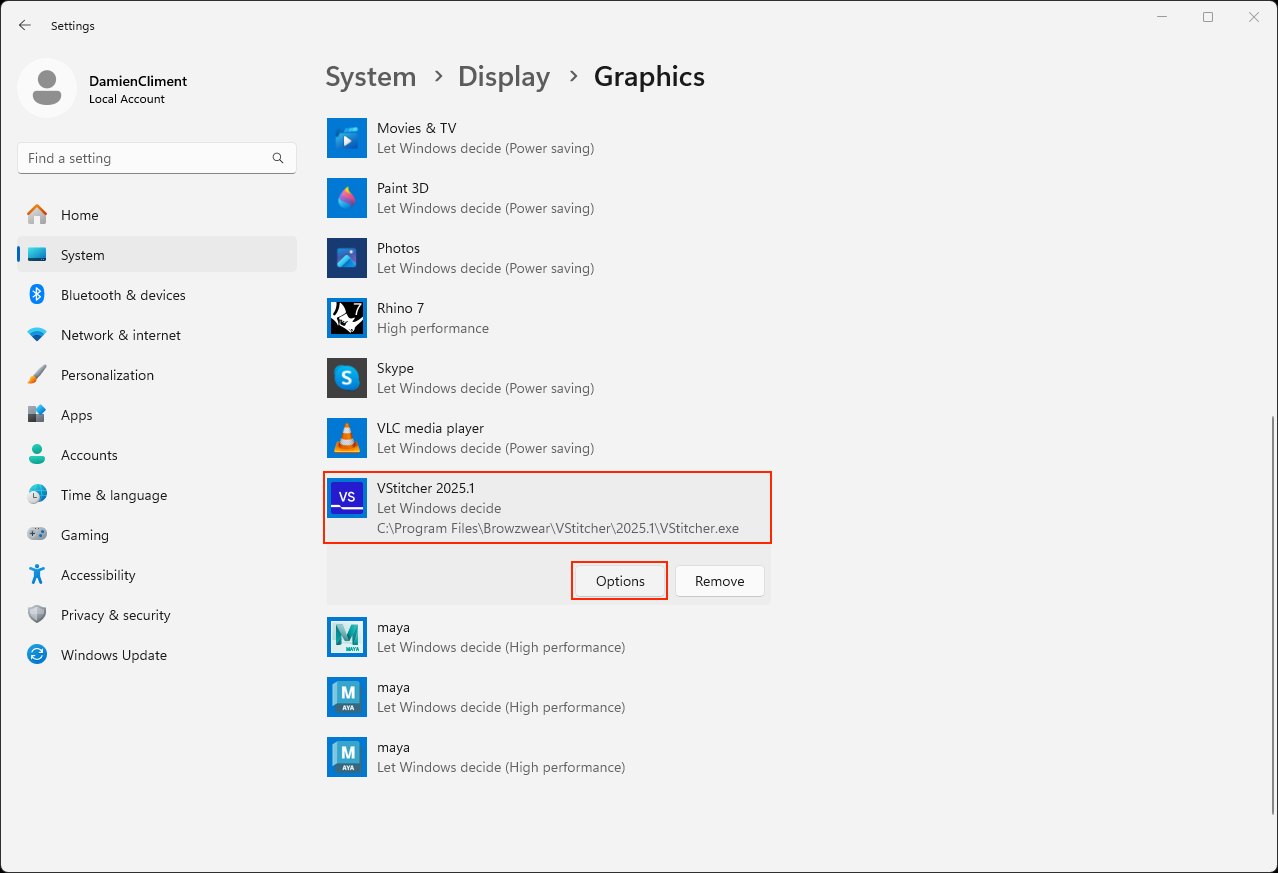Click the Time & language clock icon
1278x873 pixels.
[37, 495]
